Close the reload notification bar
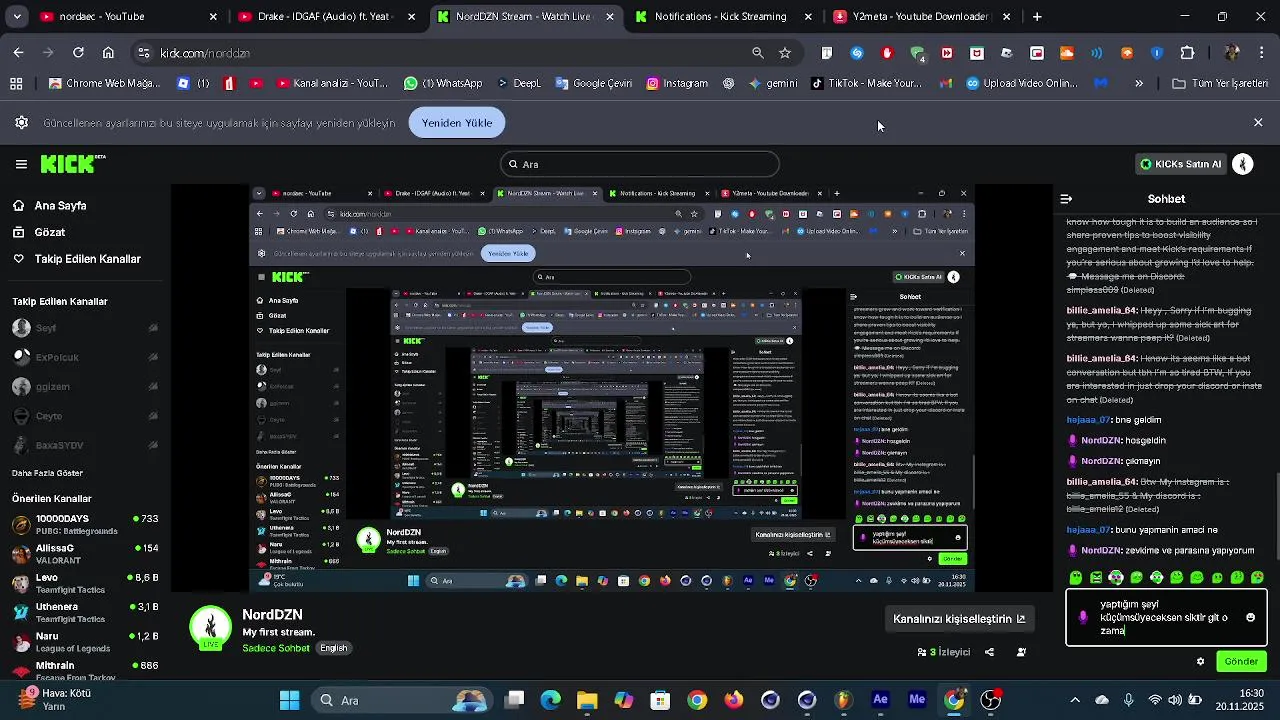The image size is (1280, 720). click(1258, 122)
